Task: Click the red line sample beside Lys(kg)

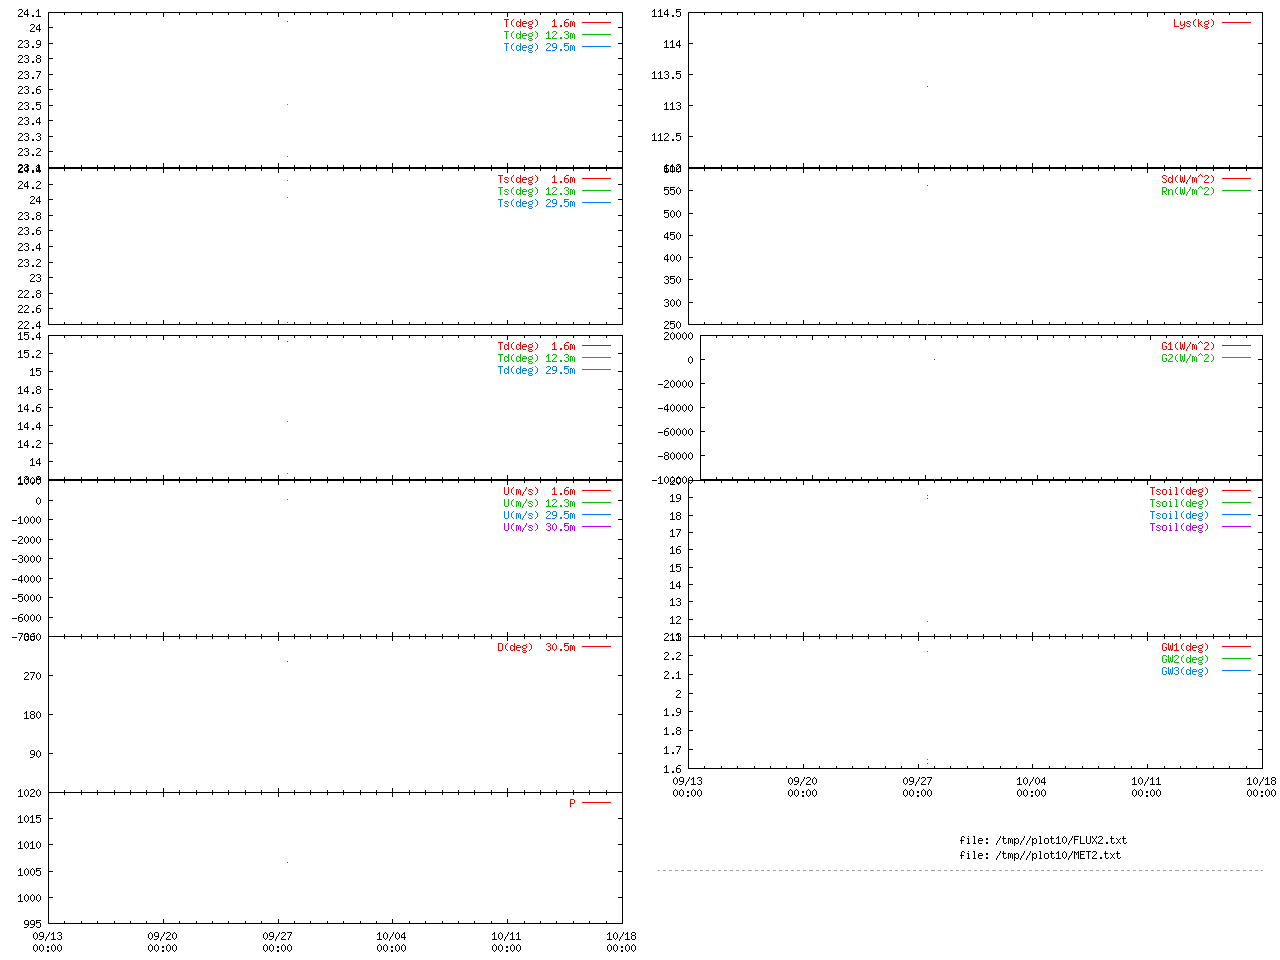Action: pos(1236,23)
